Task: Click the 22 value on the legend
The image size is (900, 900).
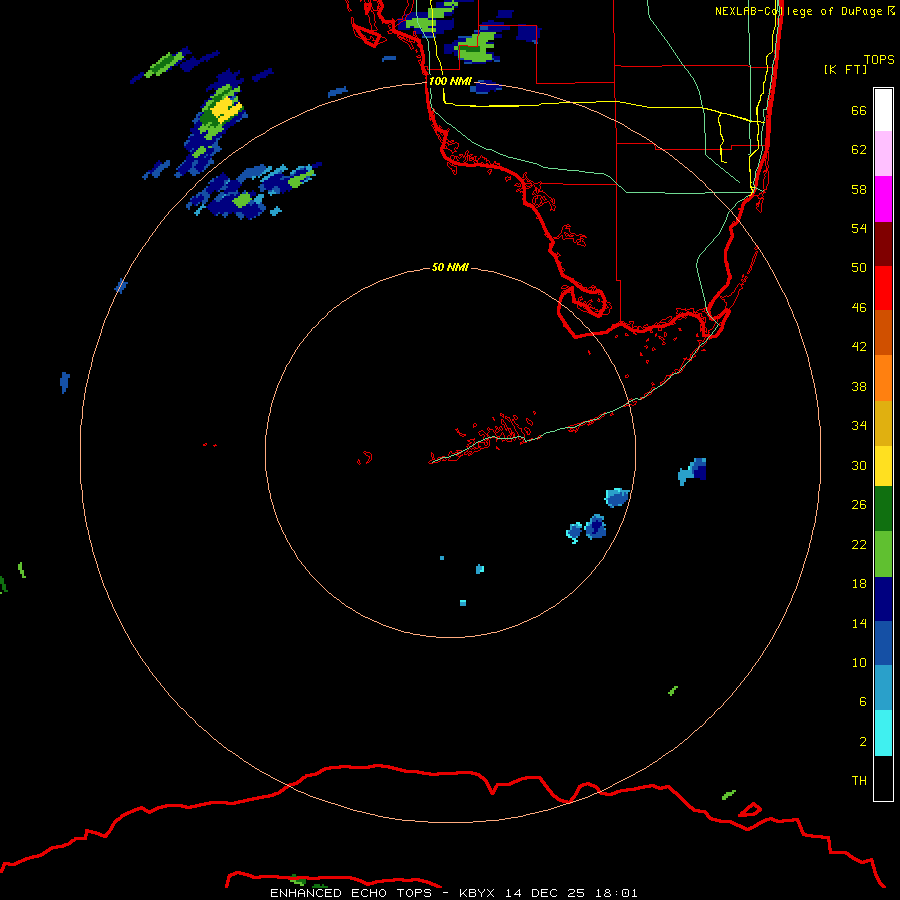Action: (x=859, y=544)
